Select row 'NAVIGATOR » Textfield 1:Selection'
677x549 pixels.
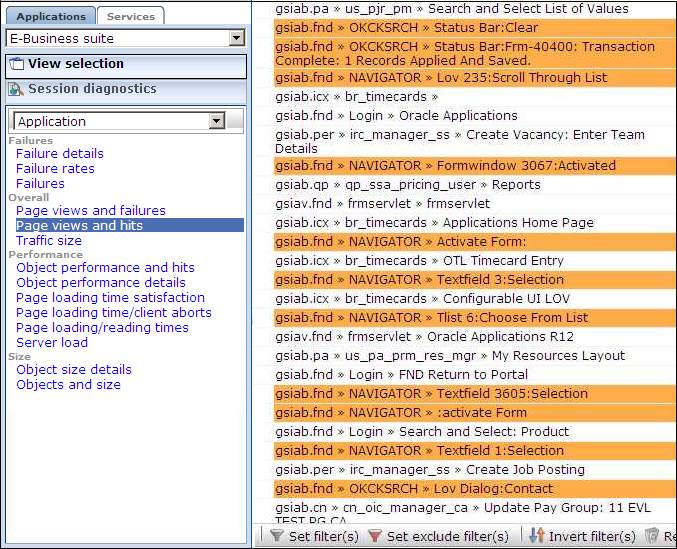pyautogui.click(x=475, y=451)
